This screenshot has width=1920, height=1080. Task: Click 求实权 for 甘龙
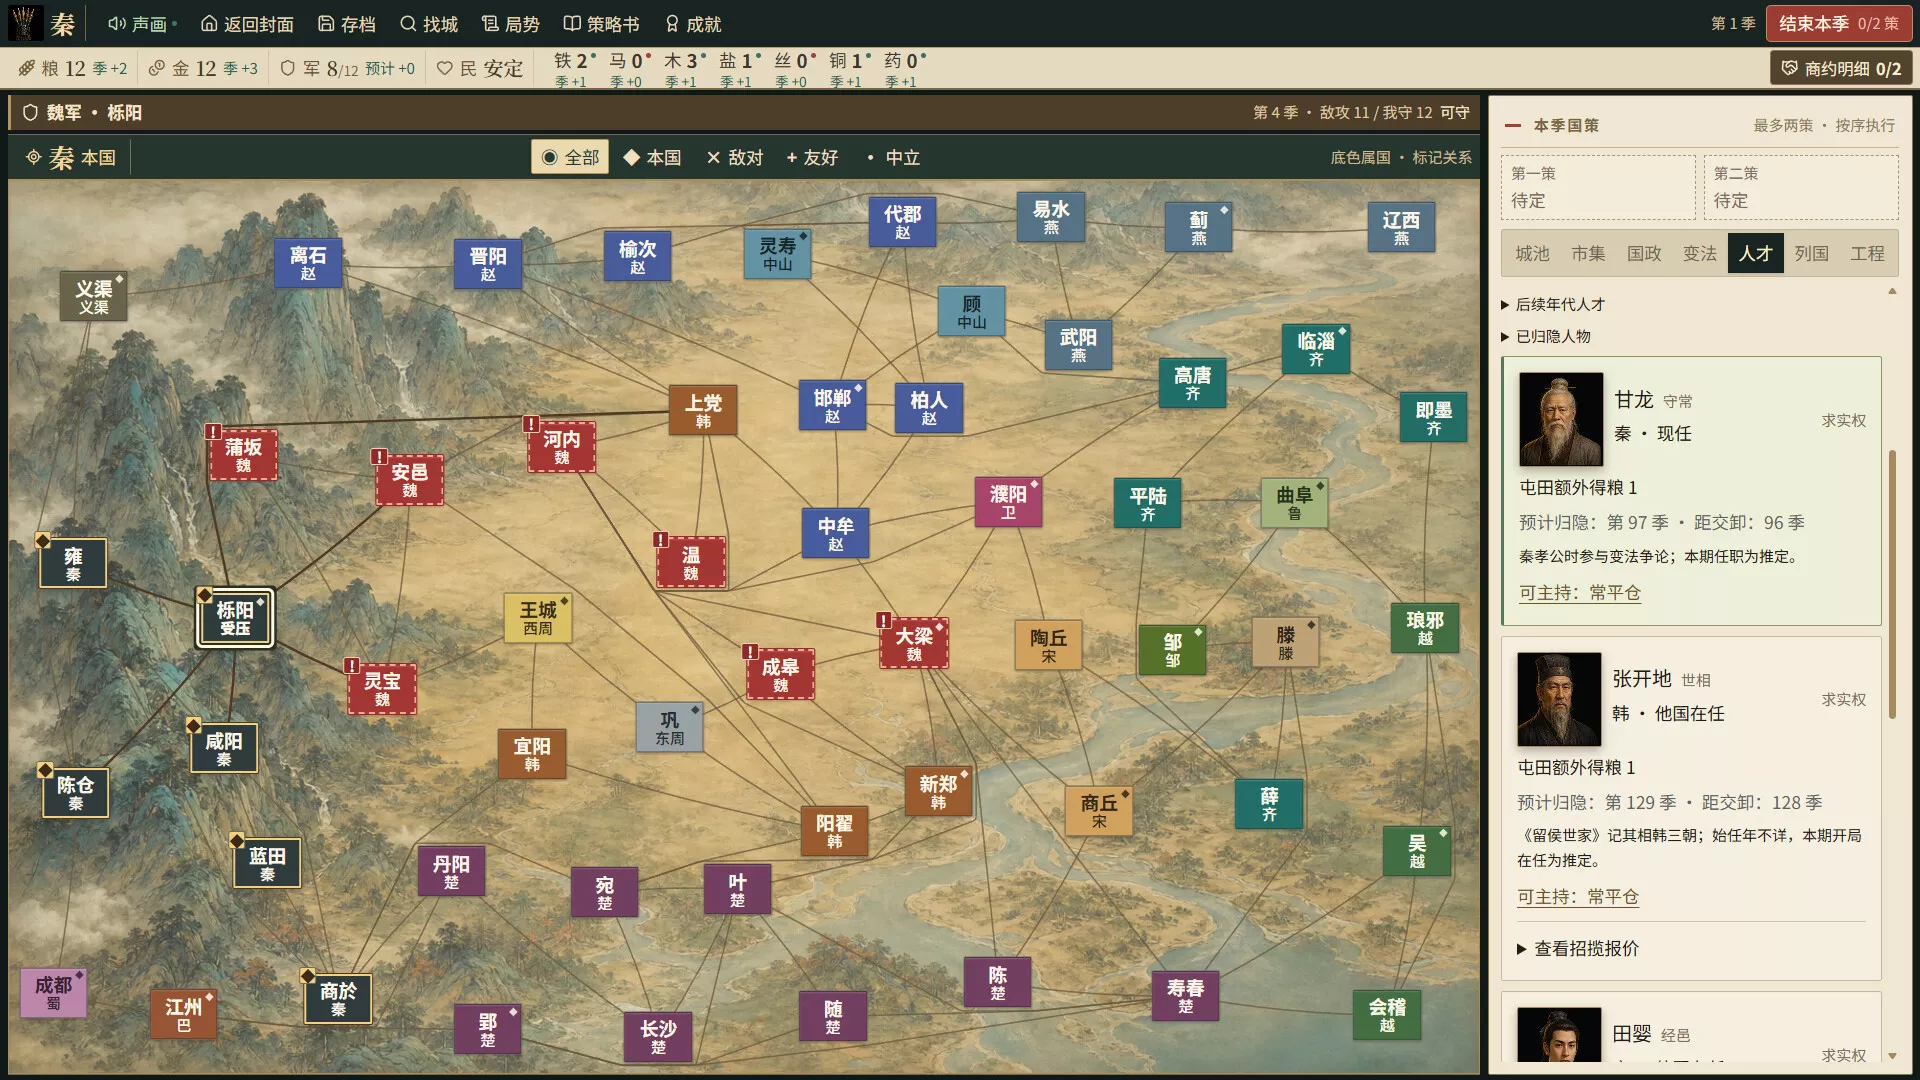point(1843,420)
